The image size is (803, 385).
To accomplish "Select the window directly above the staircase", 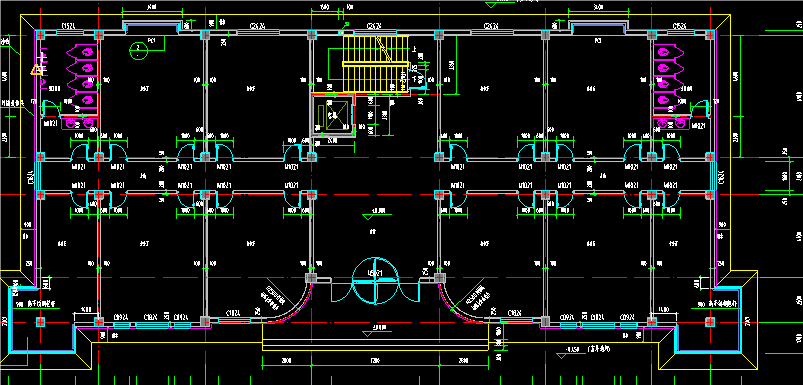I will (375, 33).
